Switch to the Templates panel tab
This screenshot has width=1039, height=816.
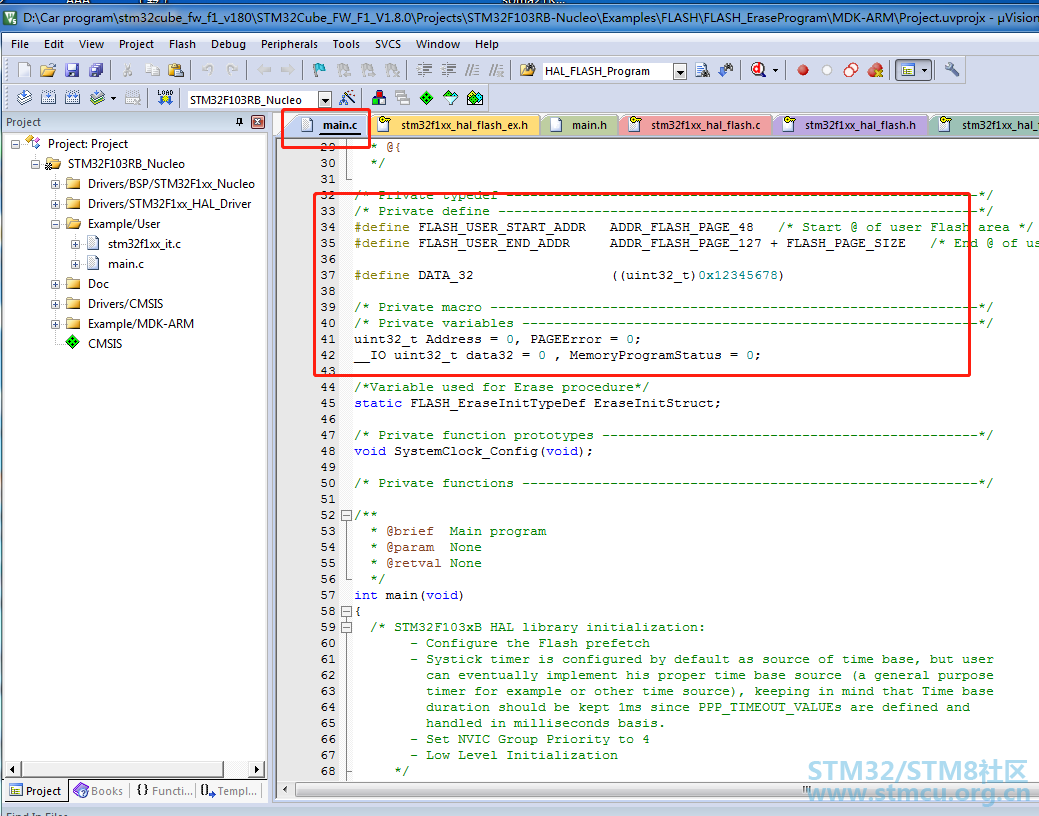point(229,791)
